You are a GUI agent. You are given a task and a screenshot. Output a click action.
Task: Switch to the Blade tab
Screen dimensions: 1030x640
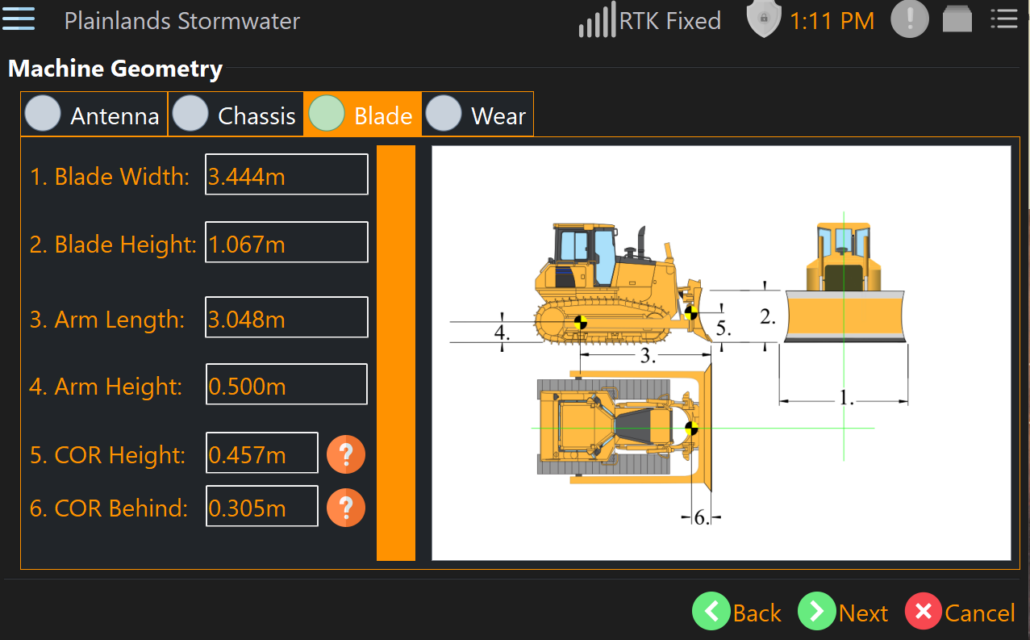[363, 115]
